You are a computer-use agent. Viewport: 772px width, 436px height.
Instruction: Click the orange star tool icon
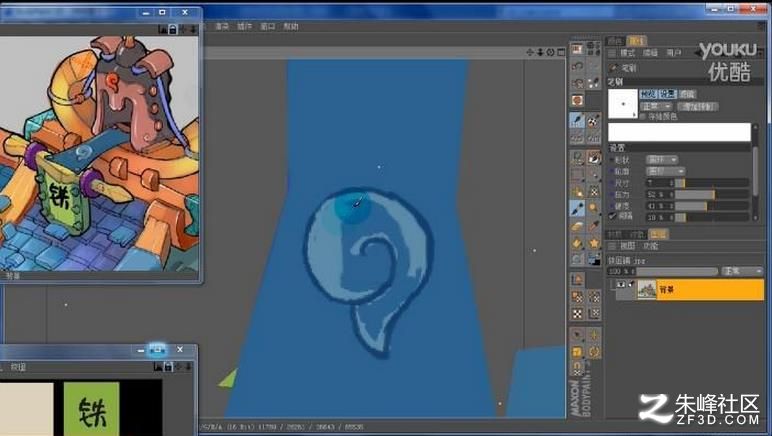click(594, 243)
